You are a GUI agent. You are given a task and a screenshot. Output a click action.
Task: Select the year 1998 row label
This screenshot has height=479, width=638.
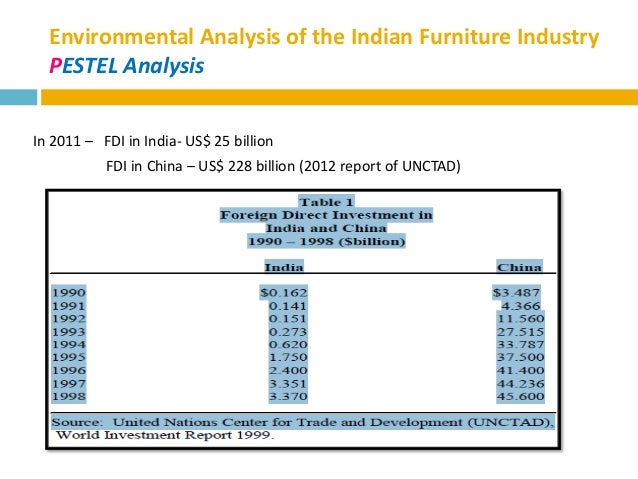click(69, 396)
